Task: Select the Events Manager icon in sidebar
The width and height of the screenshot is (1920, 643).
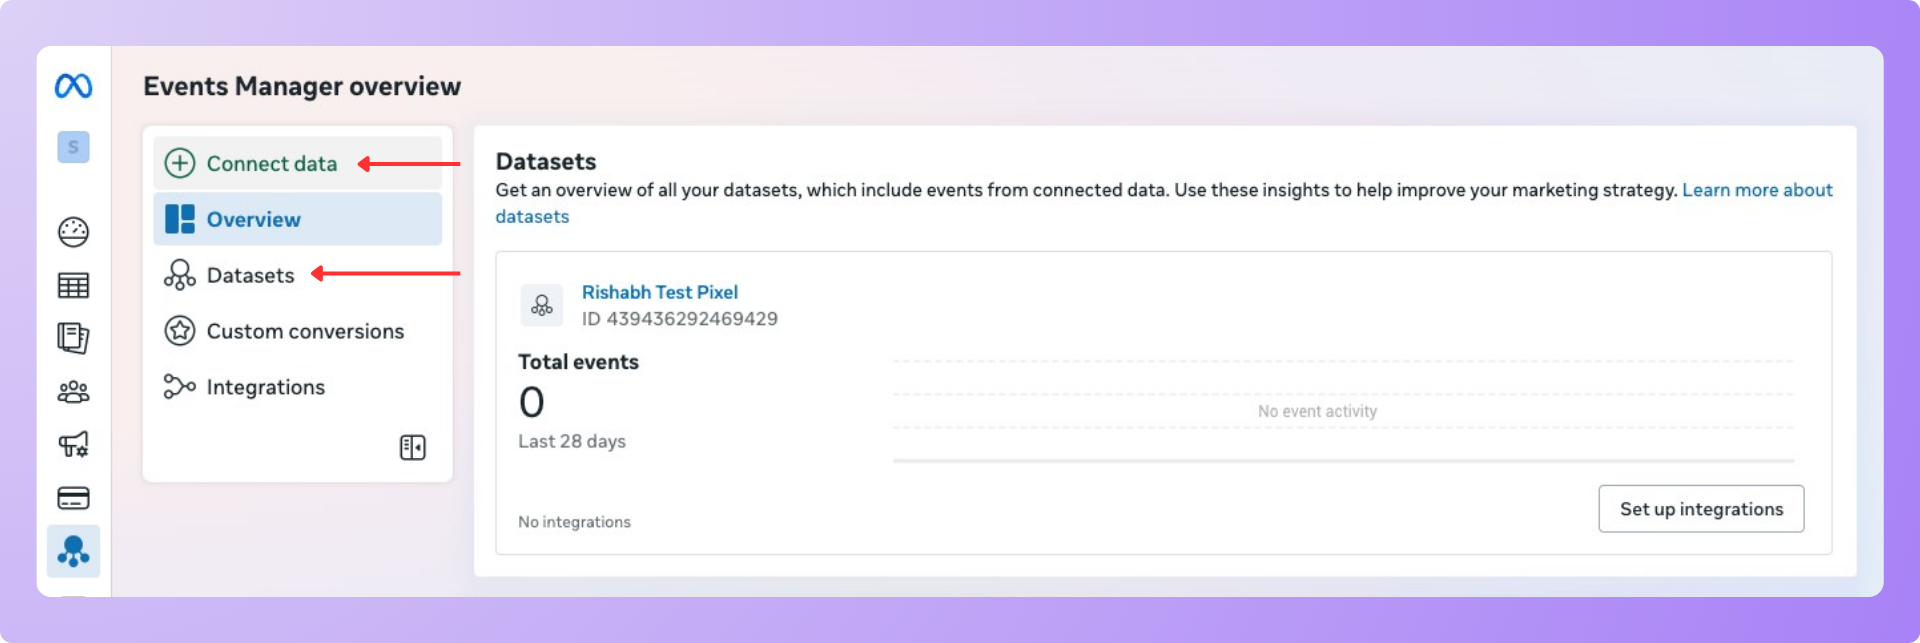Action: point(73,551)
